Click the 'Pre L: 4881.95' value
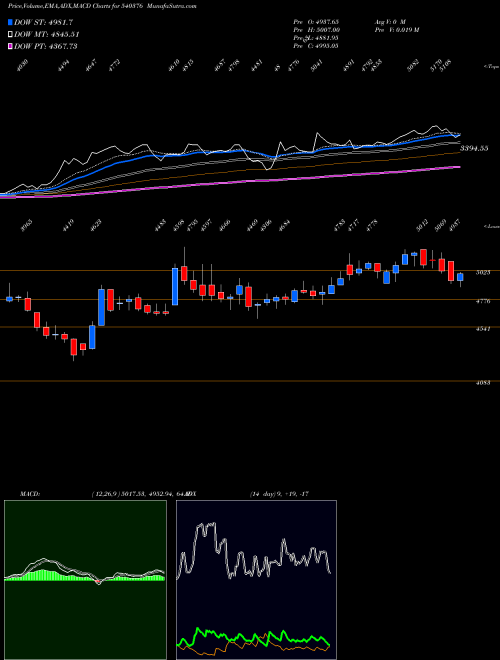Image resolution: width=500 pixels, height=660 pixels. pos(316,38)
